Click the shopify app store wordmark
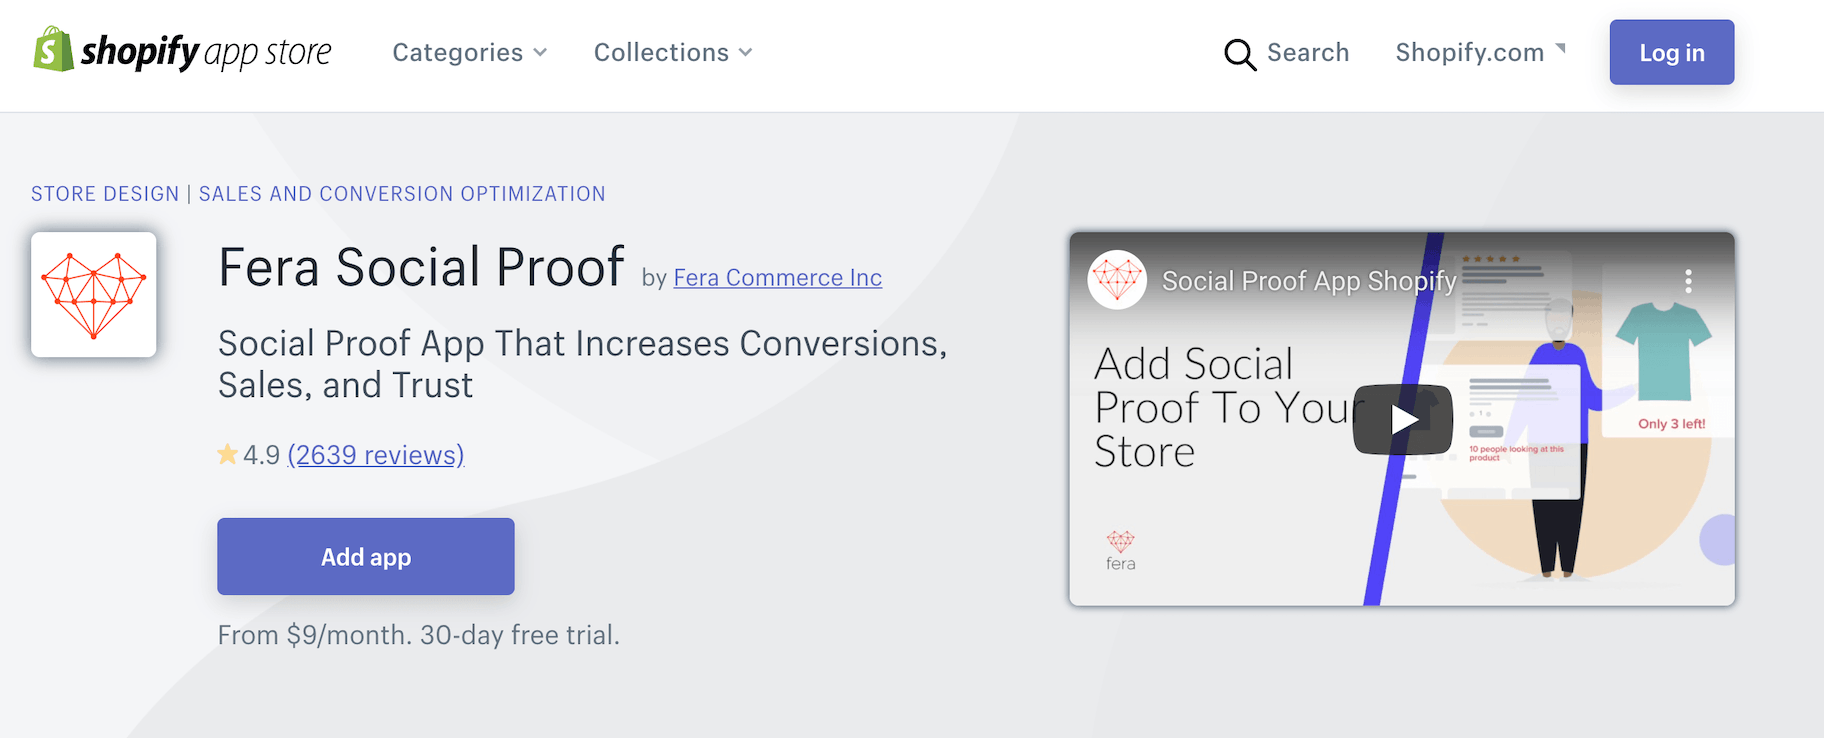Screen dimensions: 1824x738 coord(206,52)
